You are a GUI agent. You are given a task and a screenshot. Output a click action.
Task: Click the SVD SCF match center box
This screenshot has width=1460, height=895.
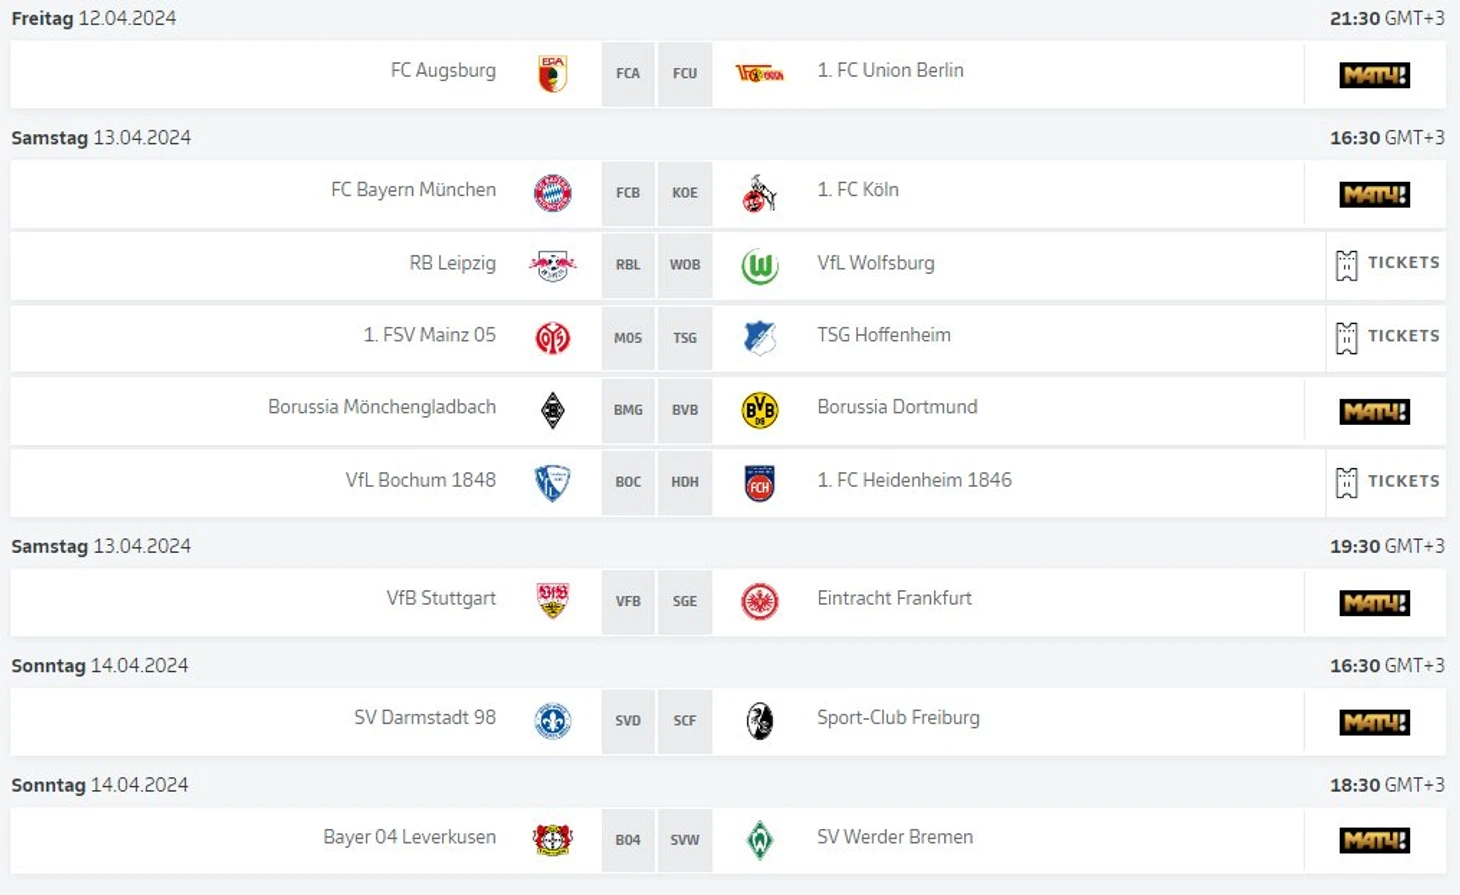(657, 721)
